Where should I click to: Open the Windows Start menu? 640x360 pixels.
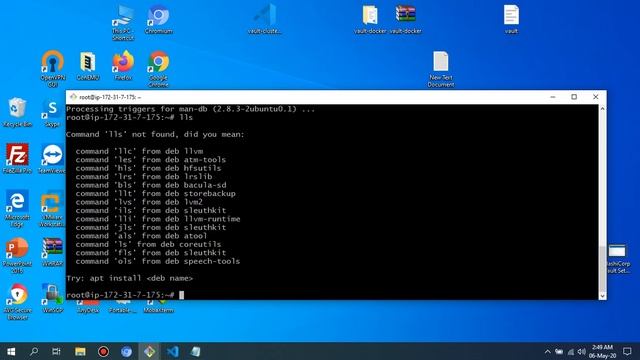coord(11,351)
